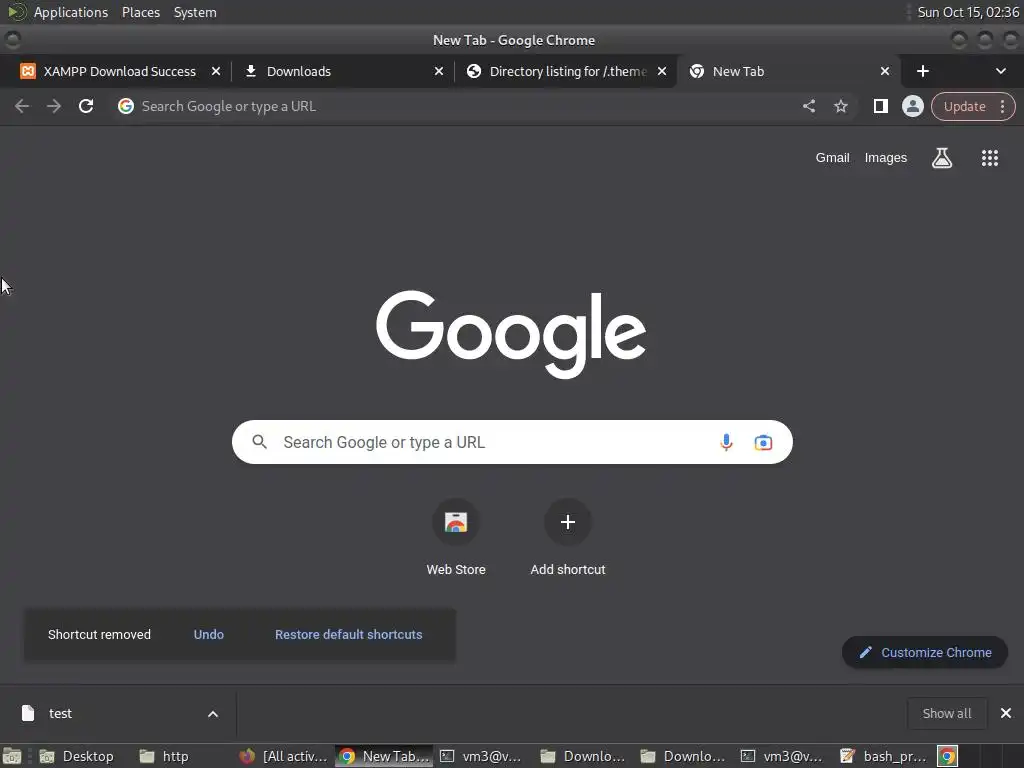The image size is (1024, 768).
Task: Show all downloads
Action: pos(946,713)
